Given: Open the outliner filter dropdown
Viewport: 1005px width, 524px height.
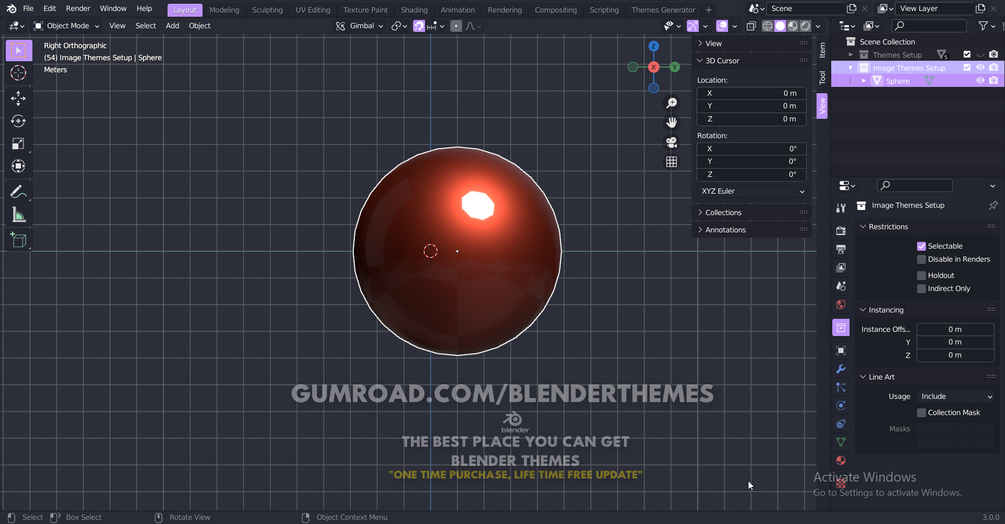Looking at the screenshot, I should (986, 26).
